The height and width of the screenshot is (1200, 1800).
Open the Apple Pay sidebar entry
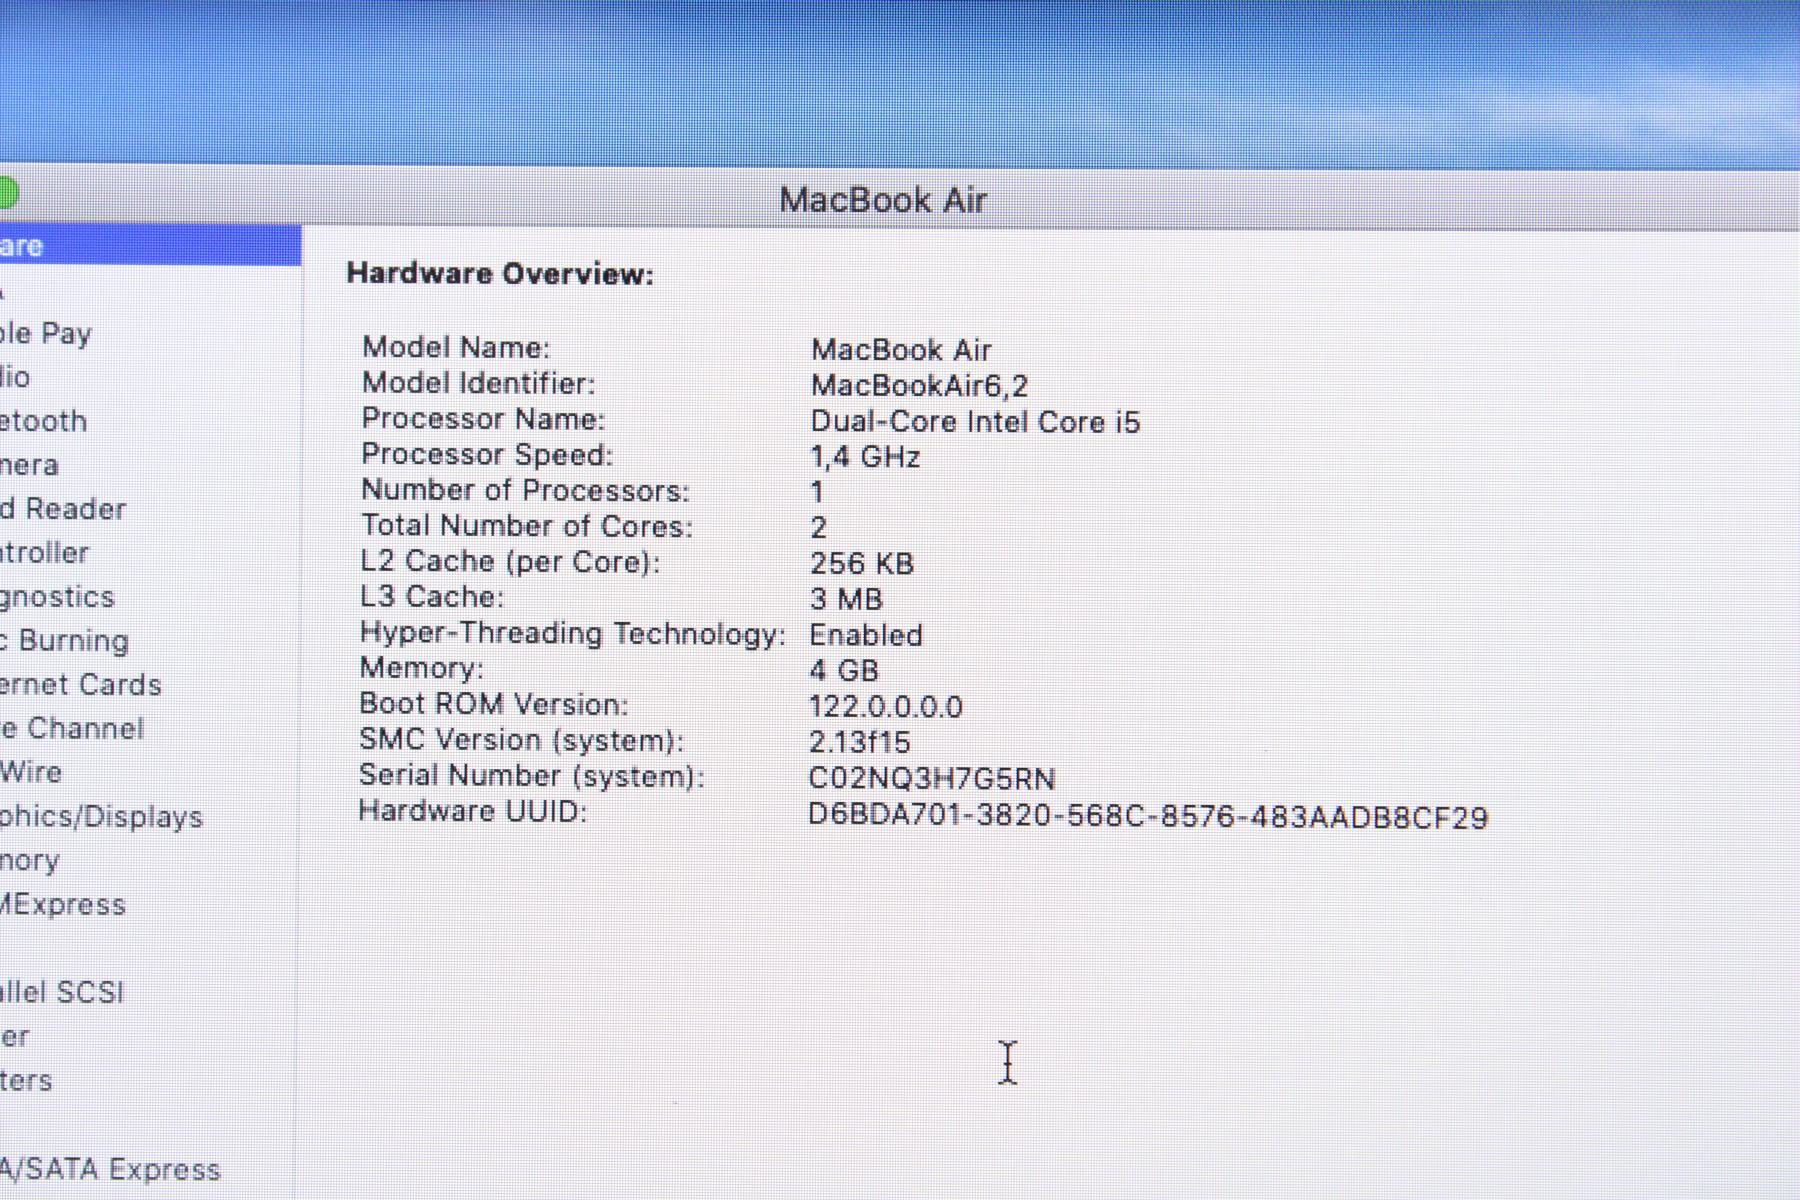(x=46, y=333)
